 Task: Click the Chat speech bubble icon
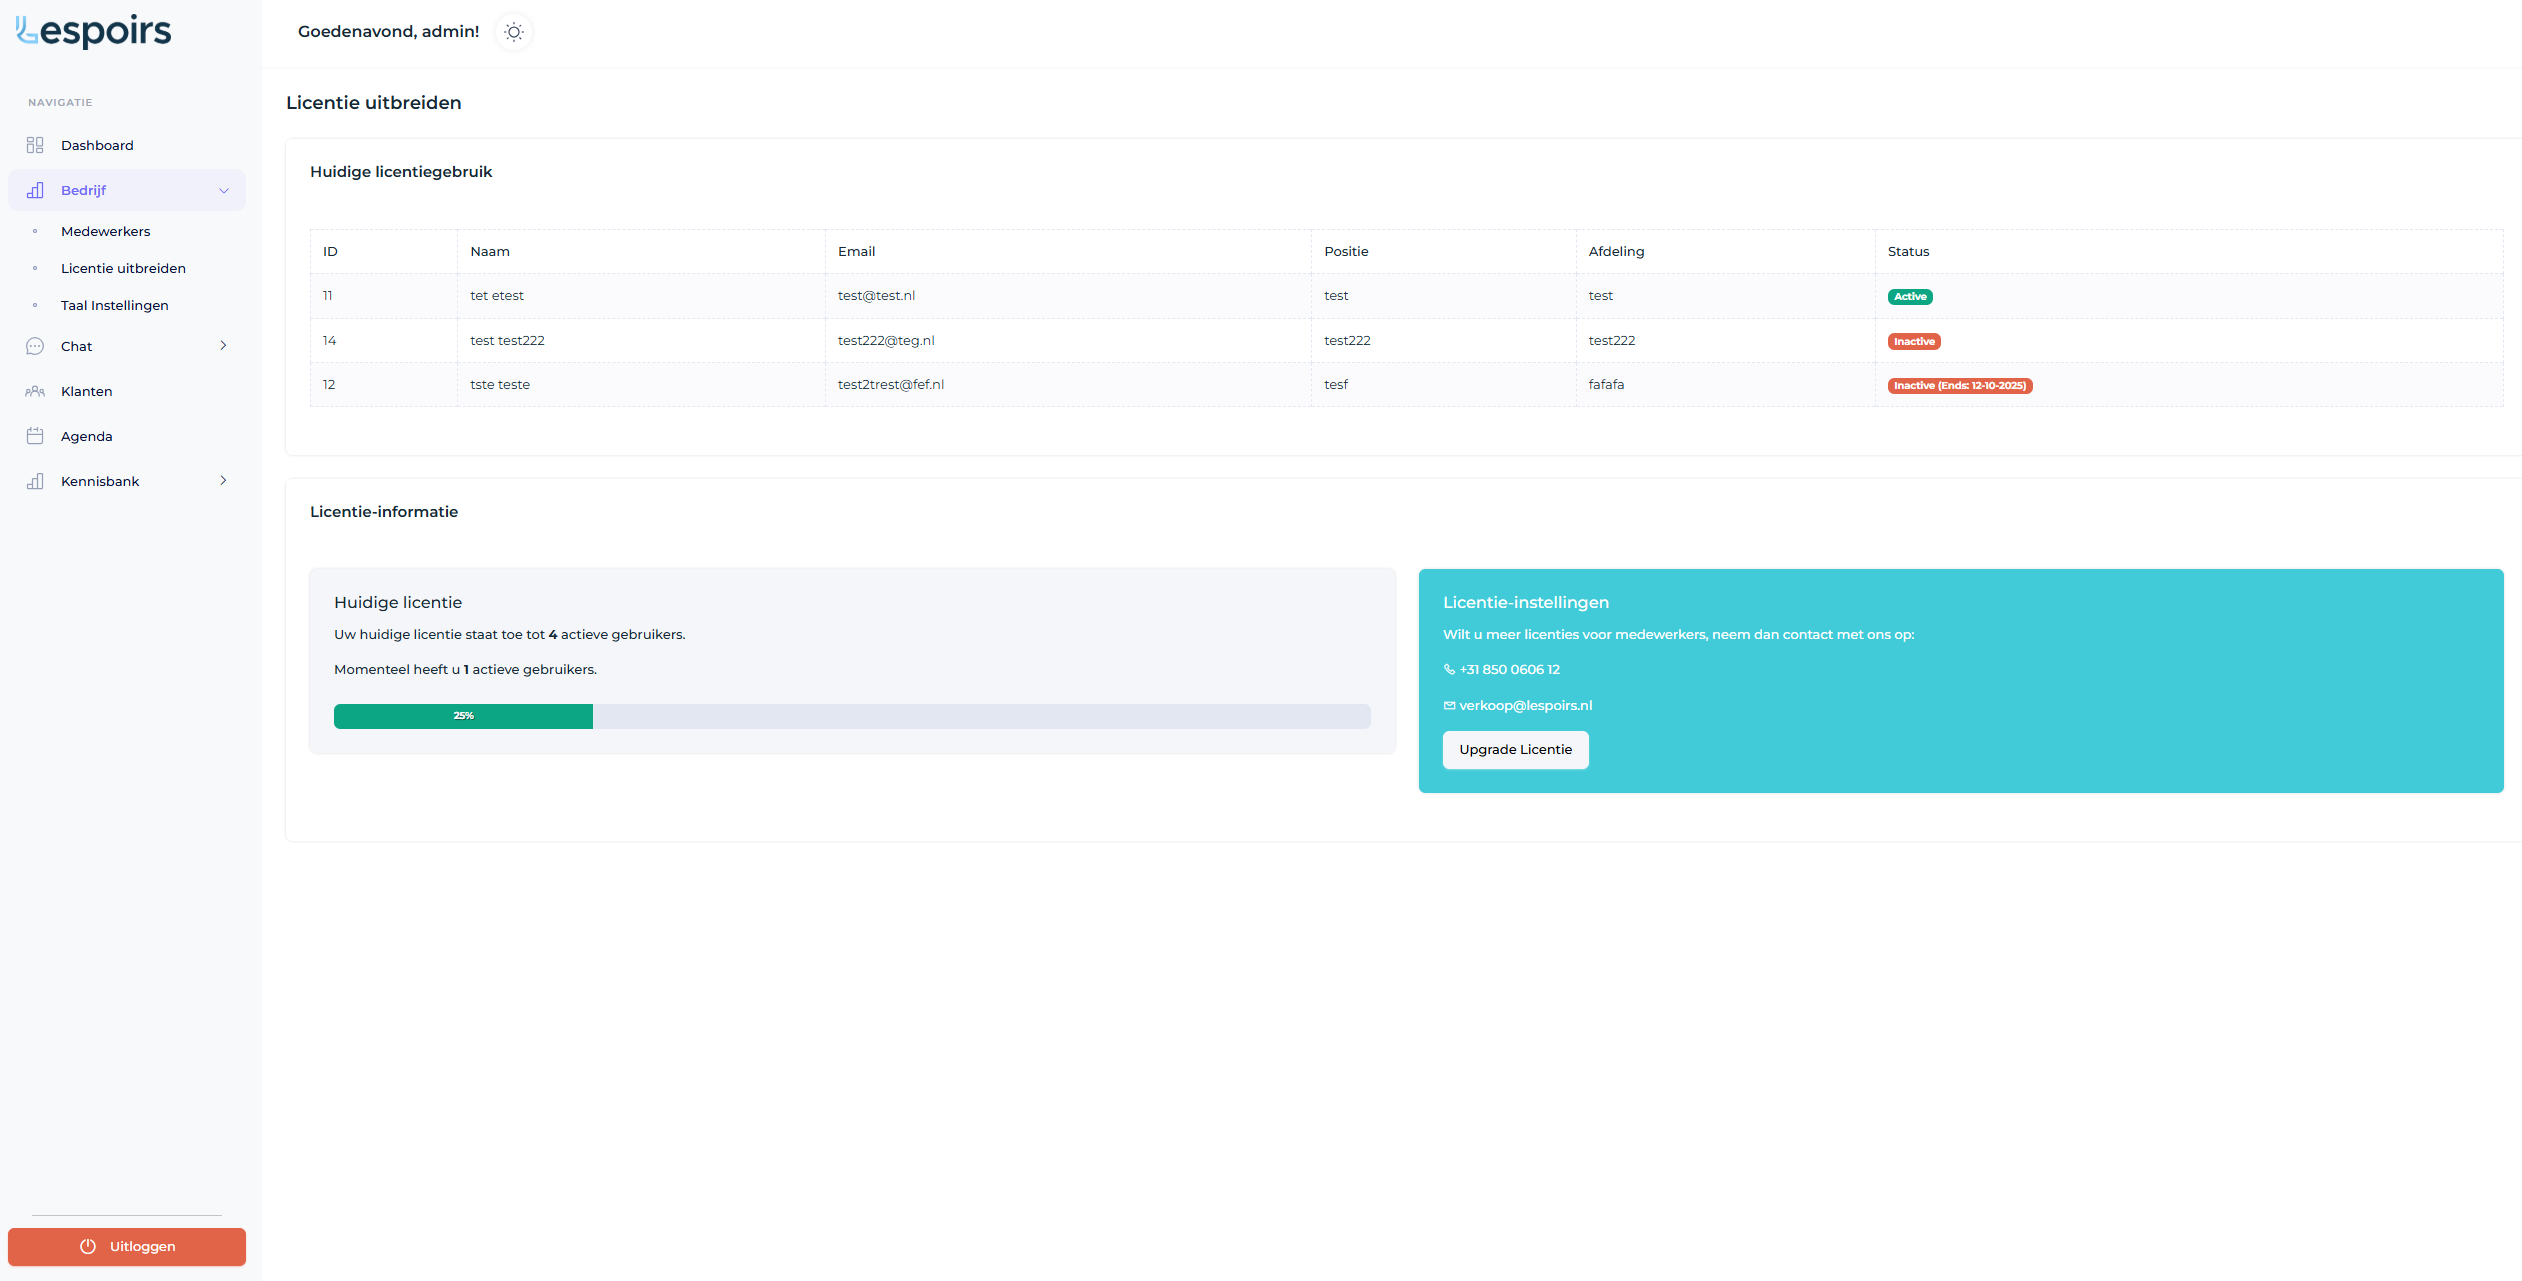coord(35,346)
